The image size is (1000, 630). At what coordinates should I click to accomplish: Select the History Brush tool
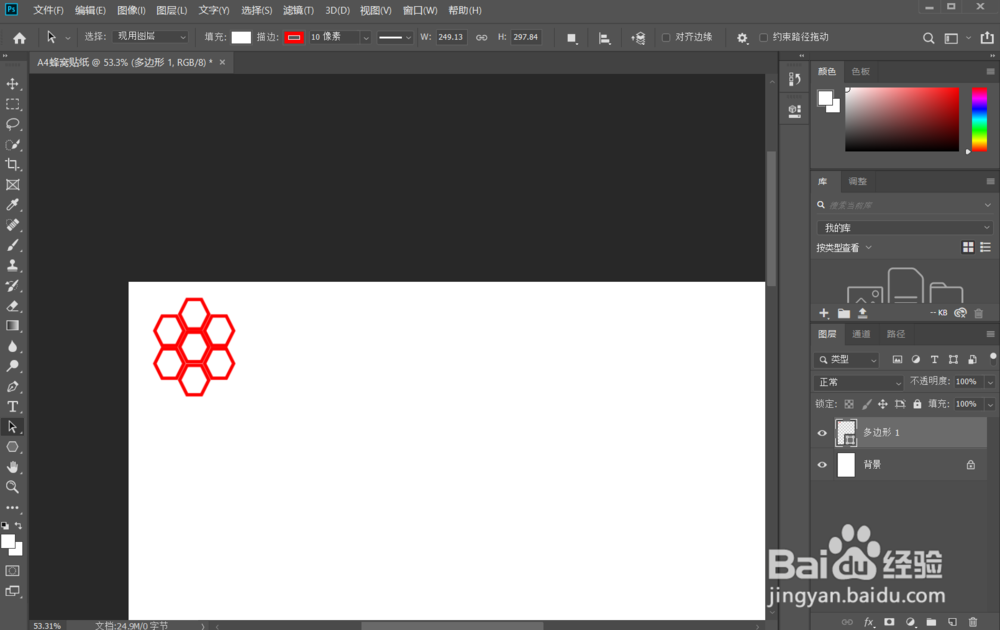[x=13, y=286]
